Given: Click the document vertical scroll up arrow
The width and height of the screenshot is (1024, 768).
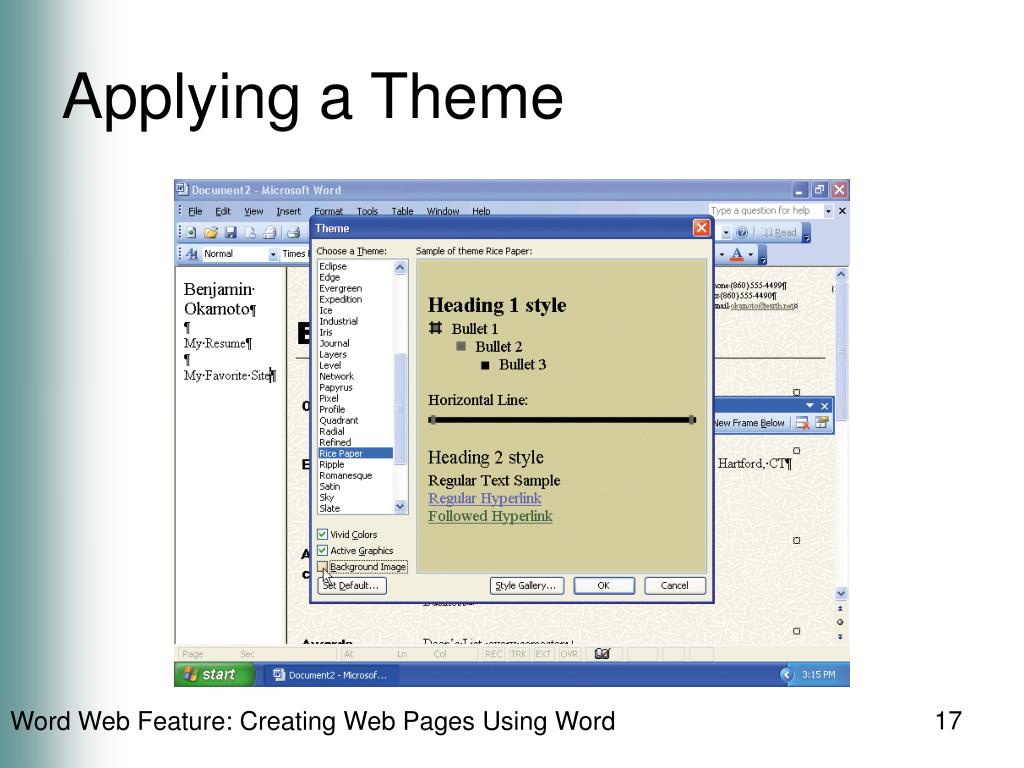Looking at the screenshot, I should (841, 274).
